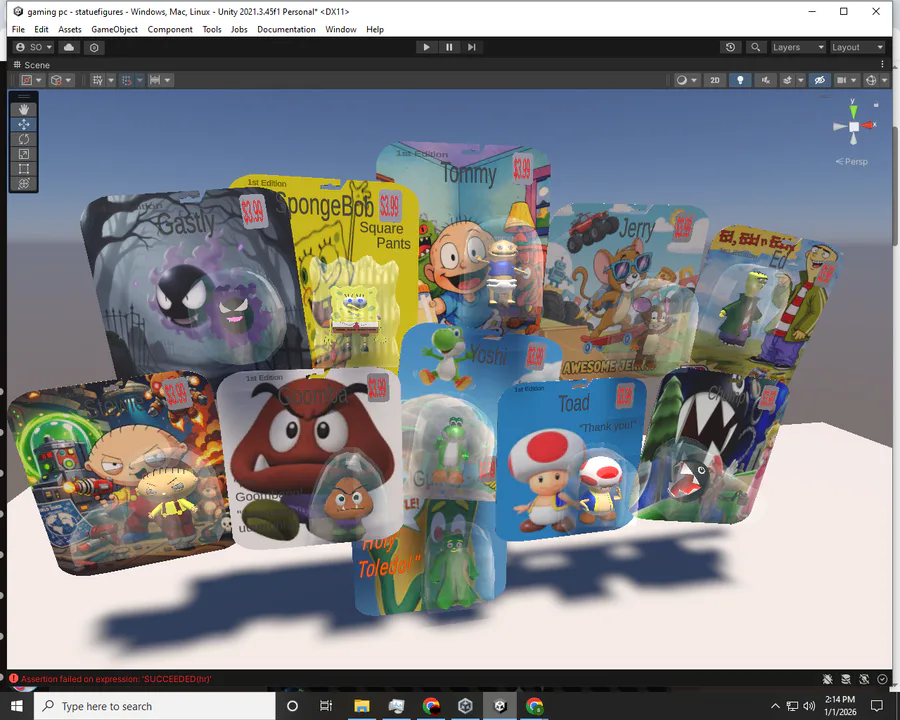Open the Layers dropdown
This screenshot has height=720, width=900.
tap(798, 47)
